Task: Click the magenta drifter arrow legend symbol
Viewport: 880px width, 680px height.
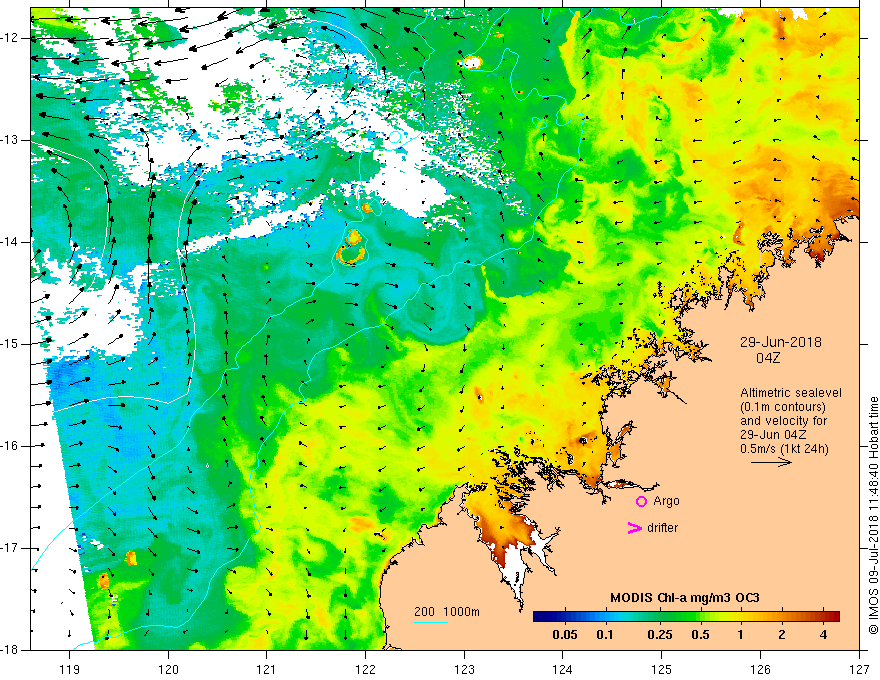Action: tap(635, 528)
